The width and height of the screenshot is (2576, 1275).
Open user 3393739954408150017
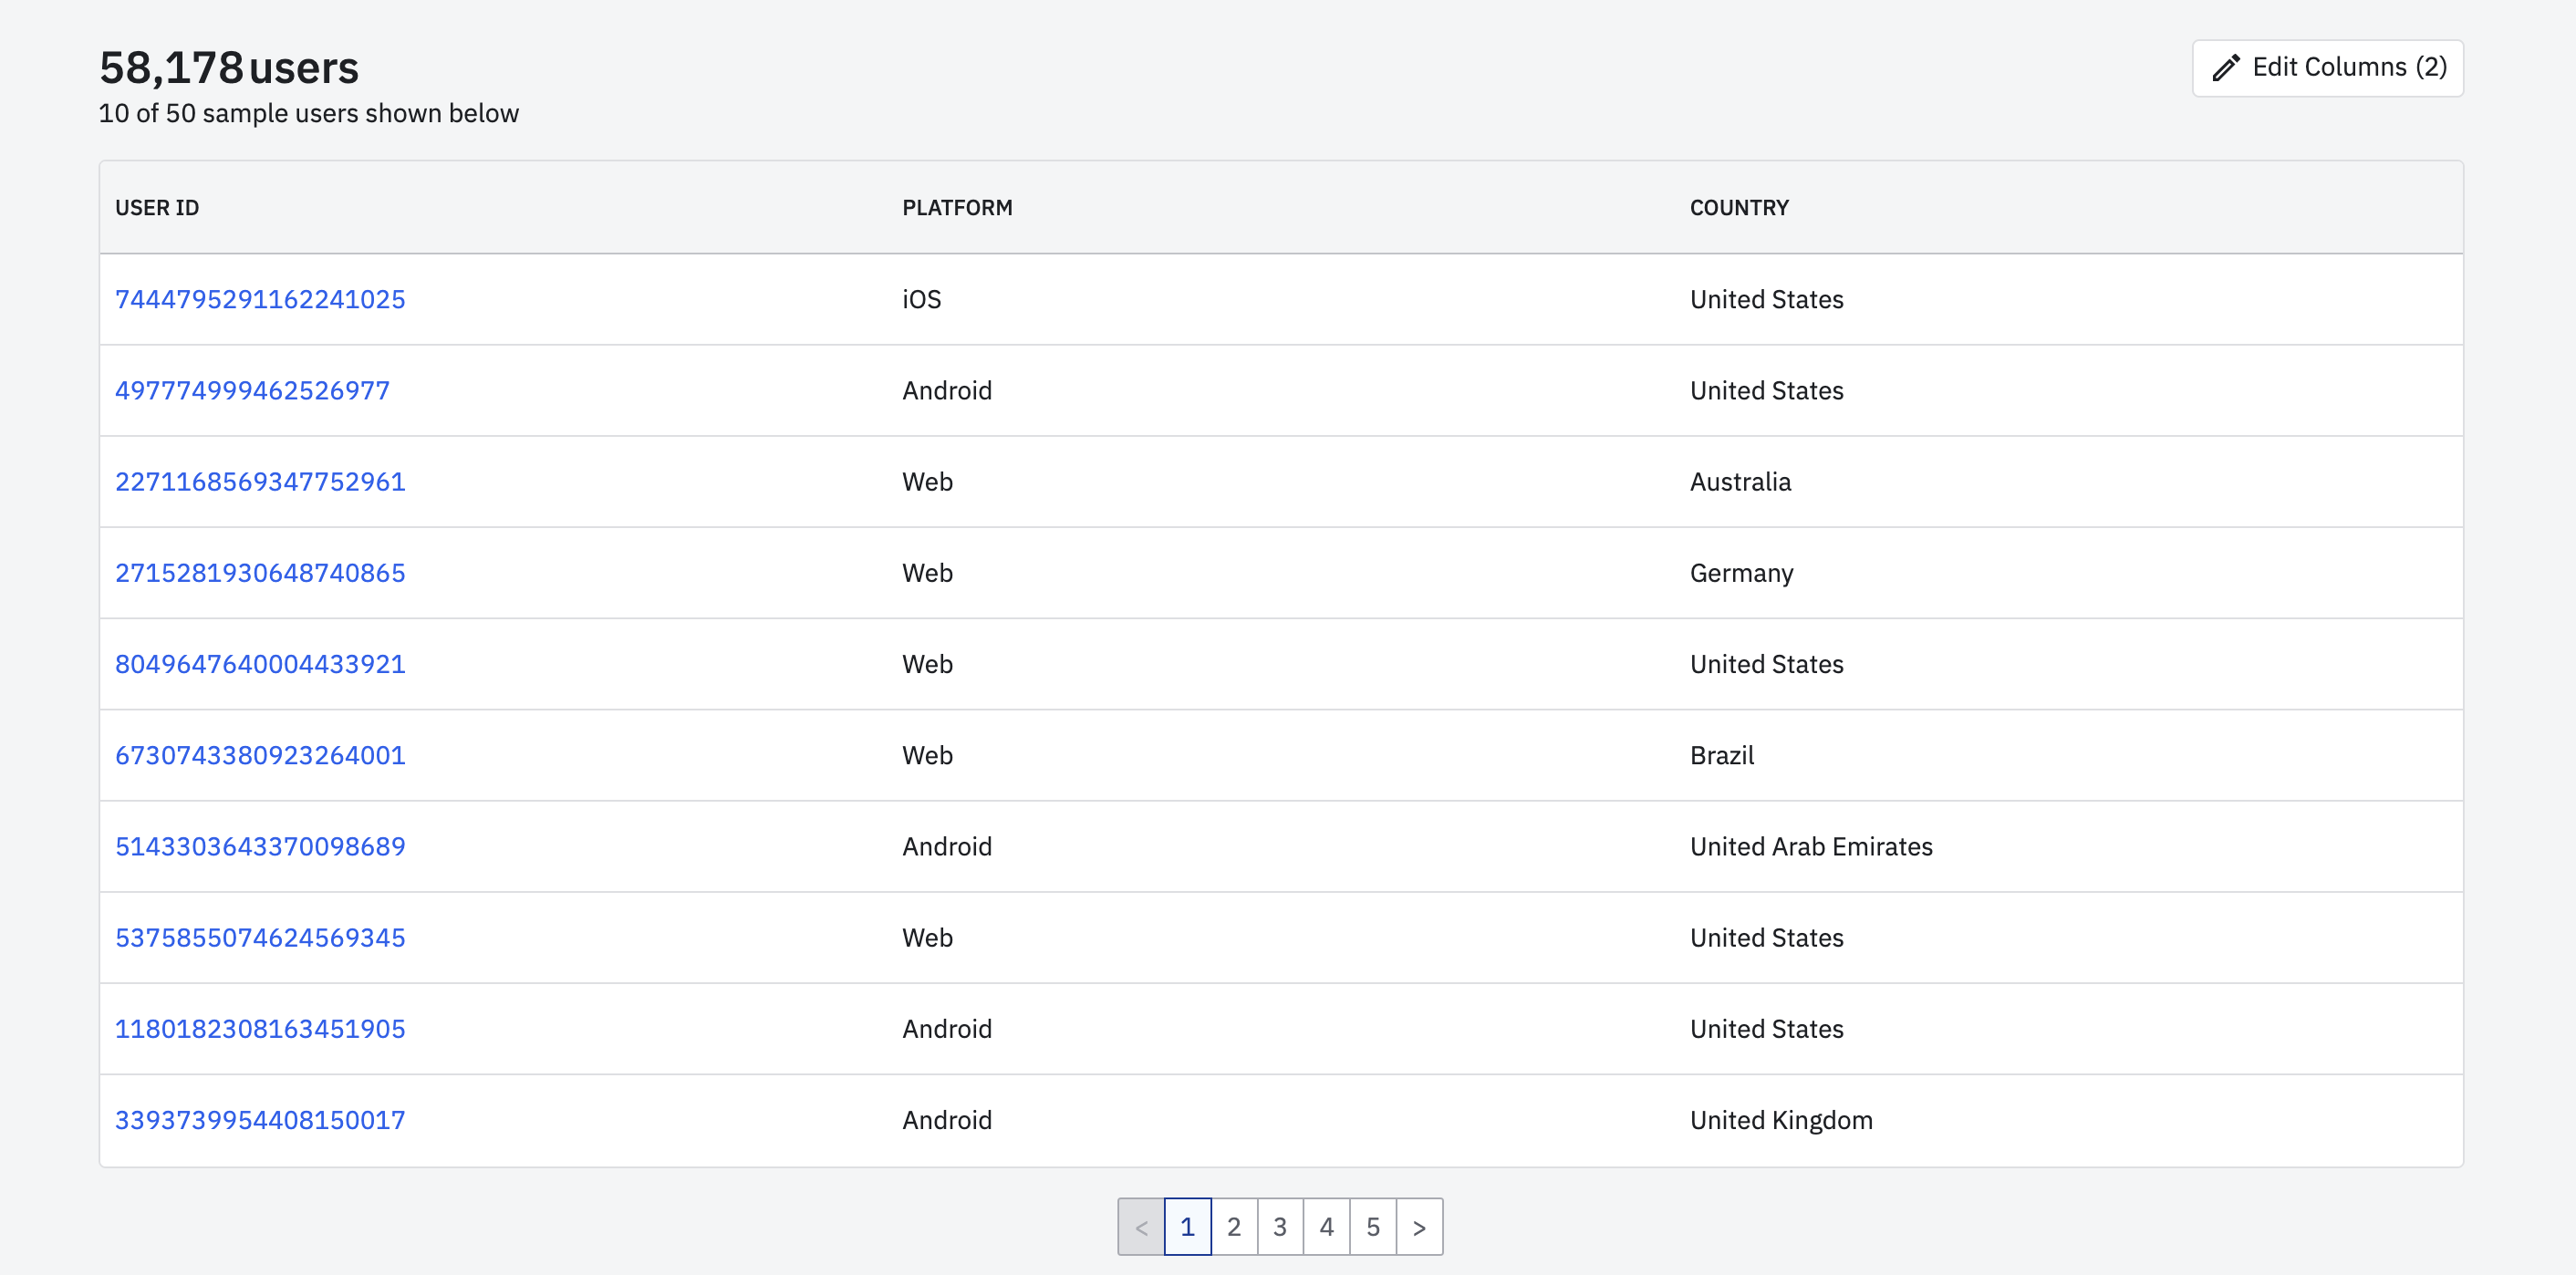(x=260, y=1120)
